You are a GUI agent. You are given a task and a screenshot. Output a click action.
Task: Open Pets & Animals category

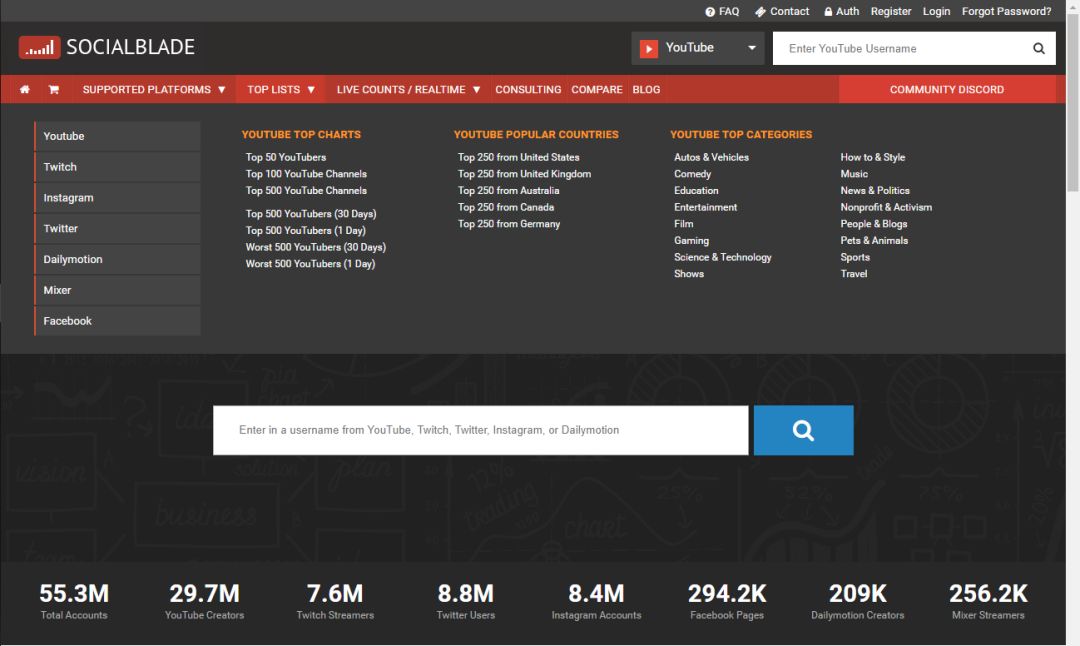[x=874, y=240]
